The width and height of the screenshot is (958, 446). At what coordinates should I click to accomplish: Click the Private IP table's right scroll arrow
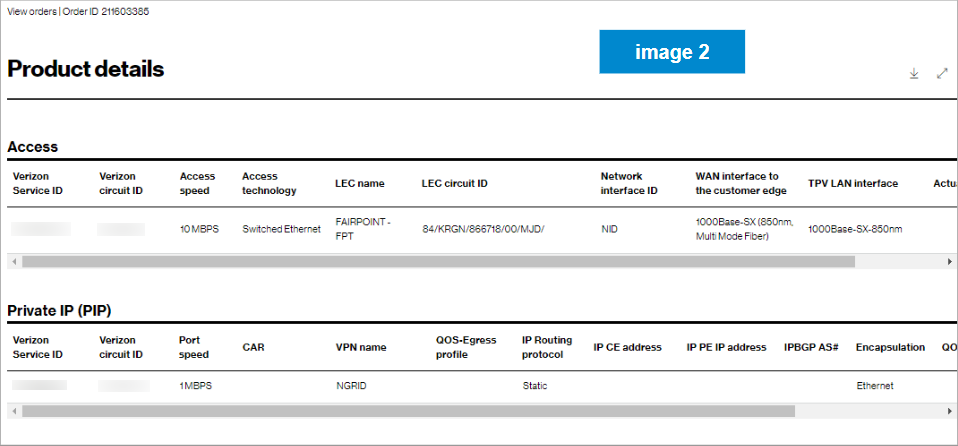tap(950, 410)
